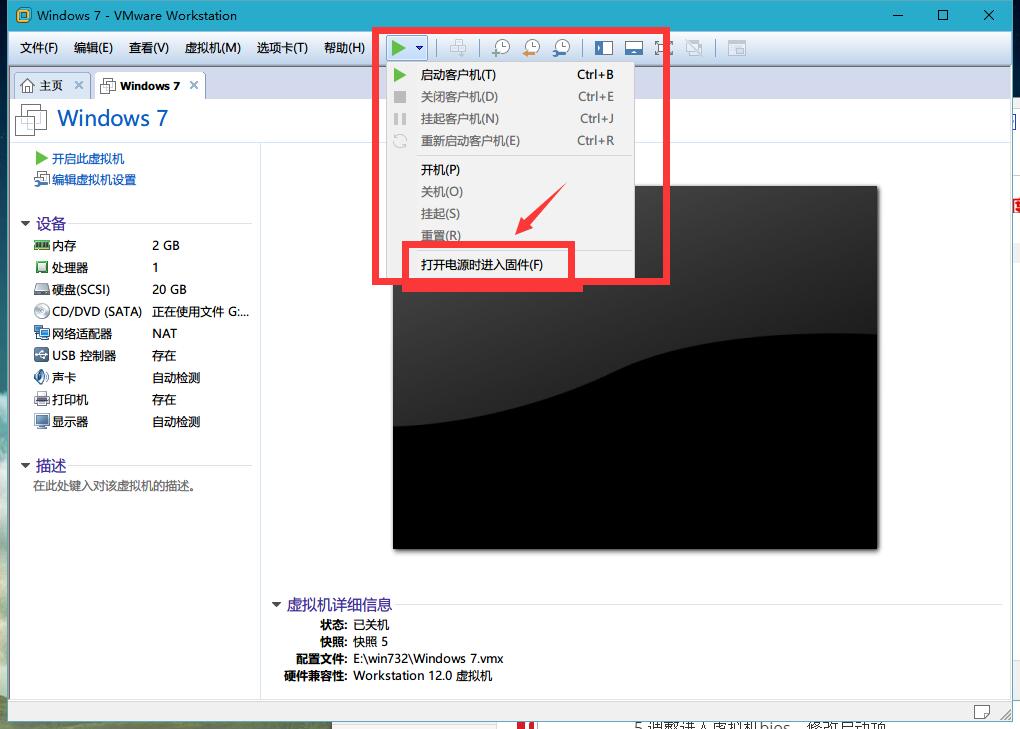The image size is (1020, 729).
Task: Click 开启此虚拟机 link
Action: click(88, 159)
